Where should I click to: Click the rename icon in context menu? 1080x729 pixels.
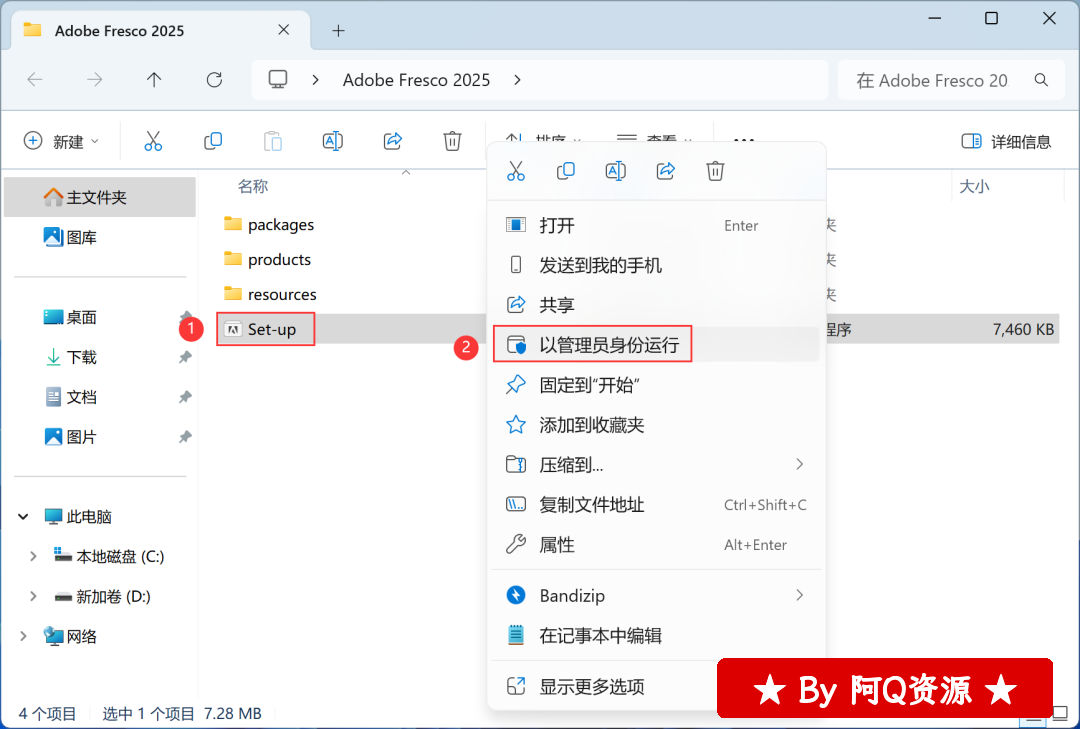(616, 171)
